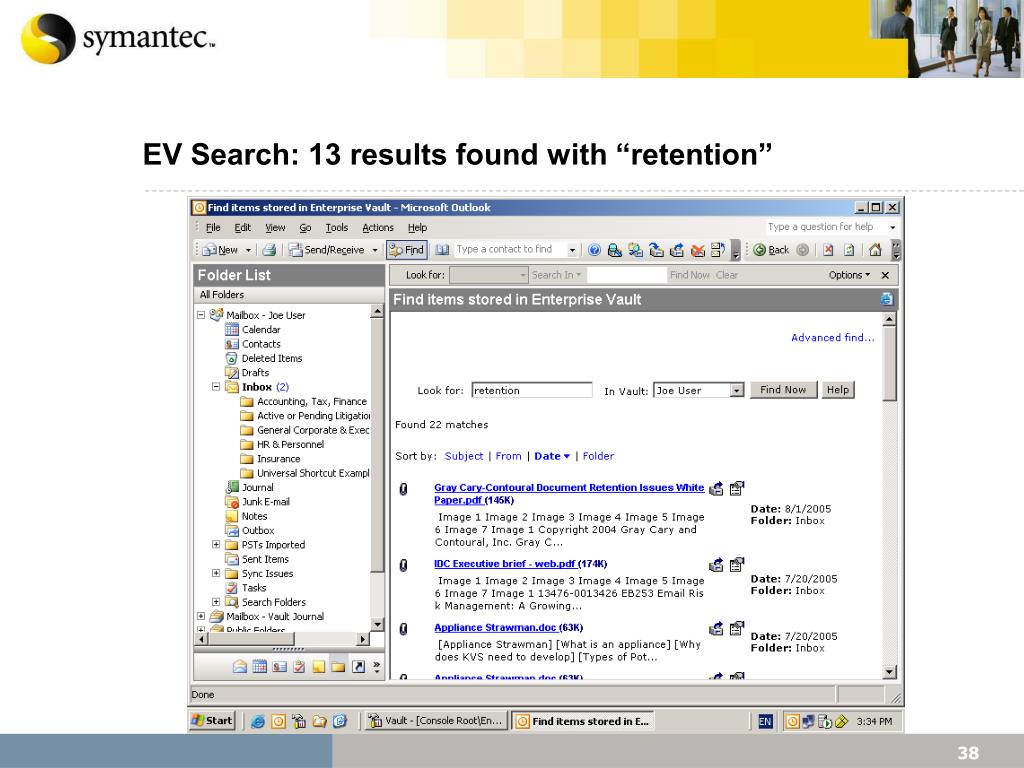Image resolution: width=1024 pixels, height=768 pixels.
Task: Sort results by From
Action: (509, 456)
